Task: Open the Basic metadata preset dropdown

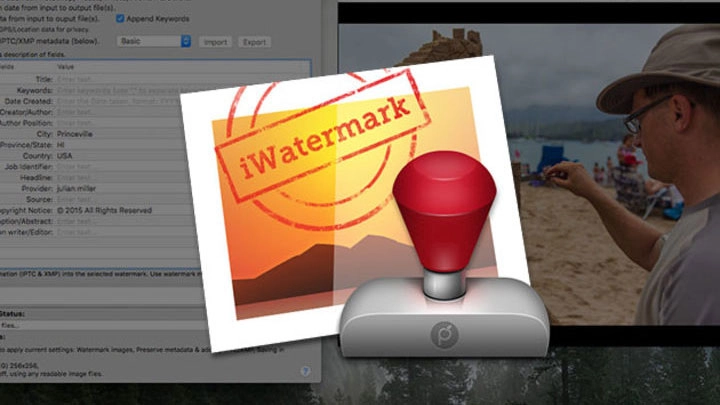Action: coord(154,41)
